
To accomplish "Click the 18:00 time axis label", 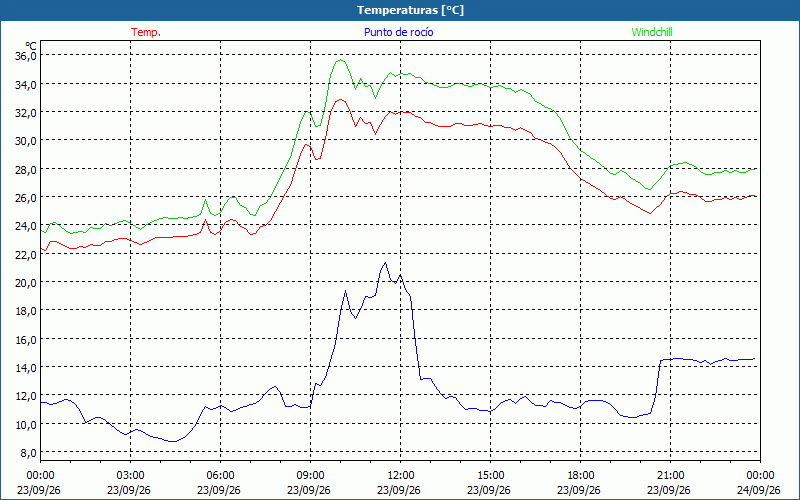I will 580,476.
